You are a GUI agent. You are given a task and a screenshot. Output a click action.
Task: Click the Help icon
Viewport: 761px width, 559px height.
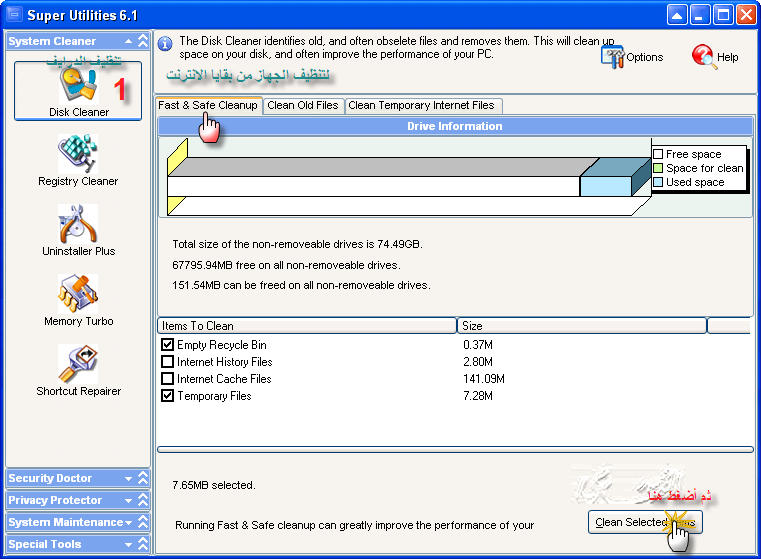[702, 56]
